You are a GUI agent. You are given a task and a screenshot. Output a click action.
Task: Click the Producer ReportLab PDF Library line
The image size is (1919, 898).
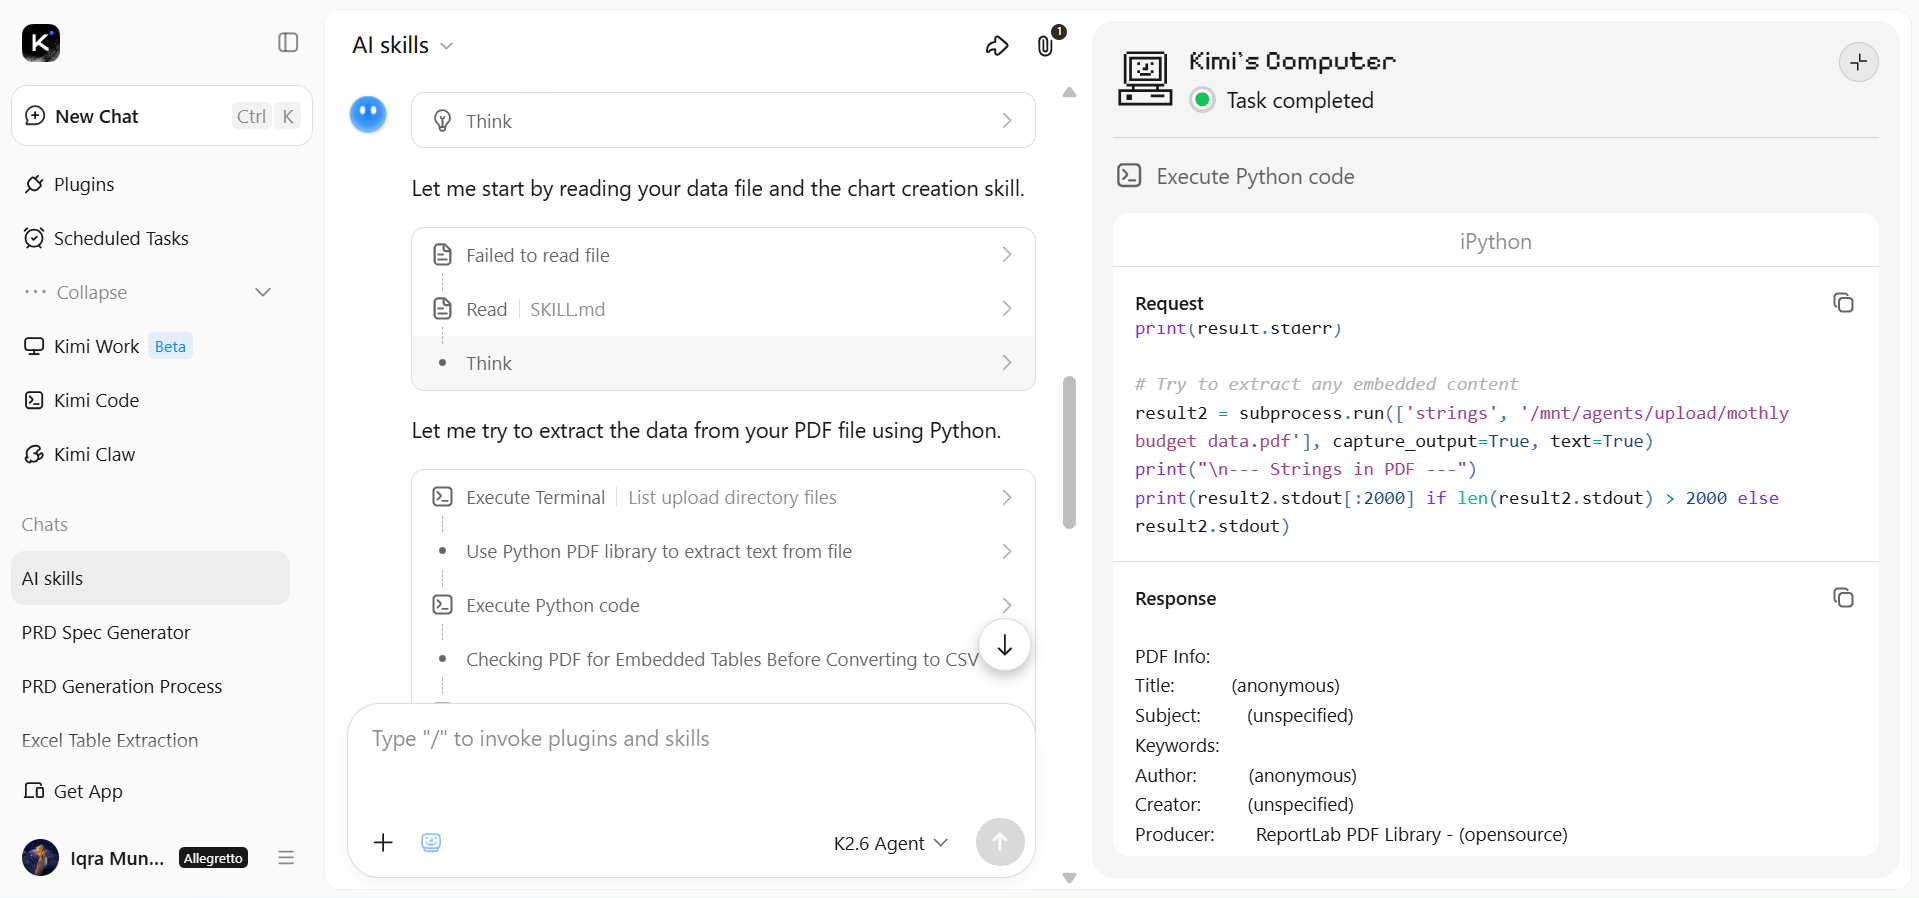1351,834
